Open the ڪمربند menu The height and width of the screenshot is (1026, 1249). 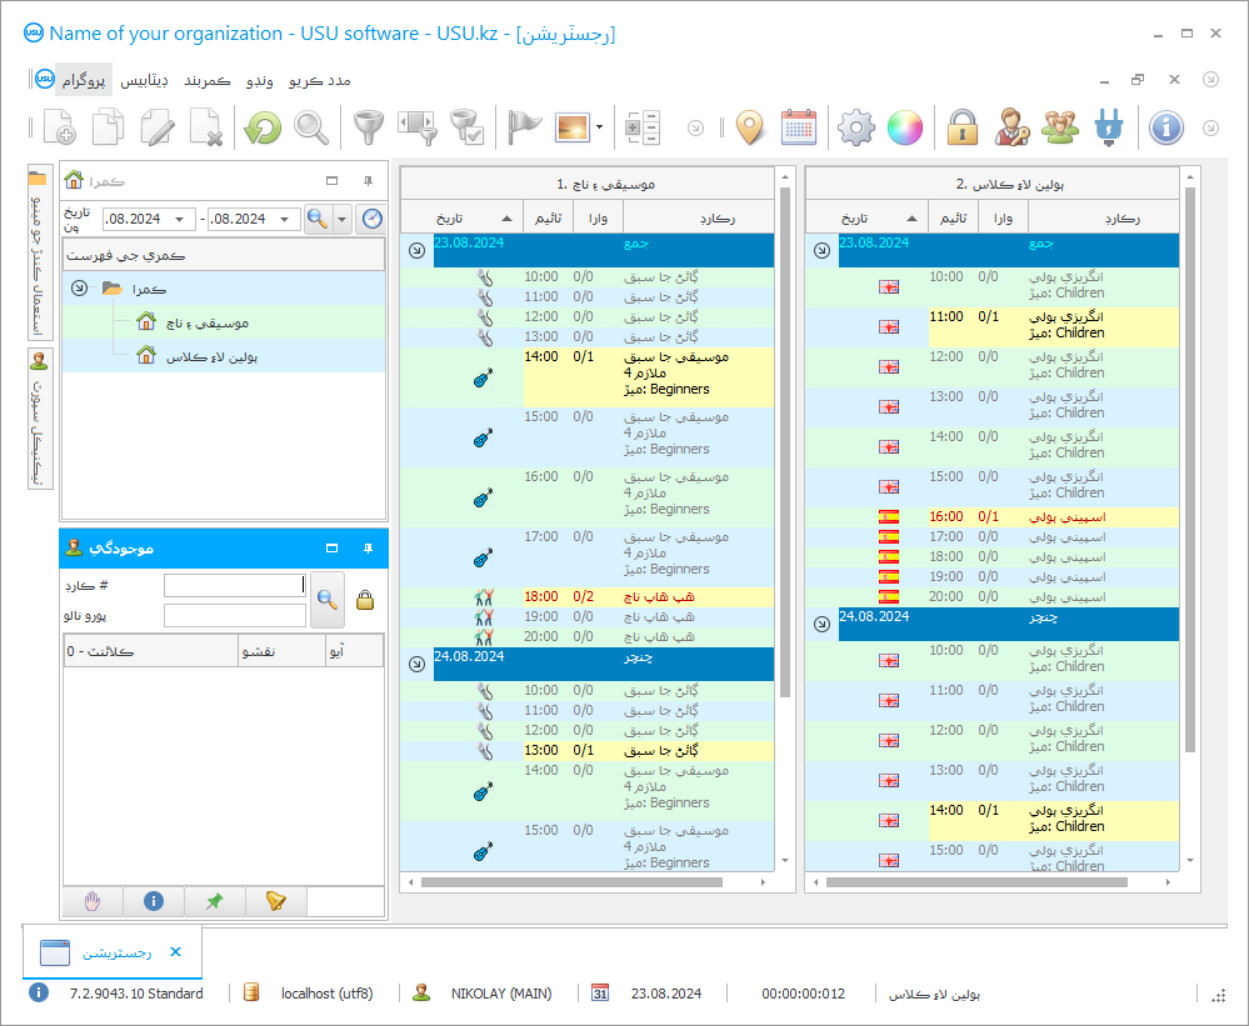[207, 80]
